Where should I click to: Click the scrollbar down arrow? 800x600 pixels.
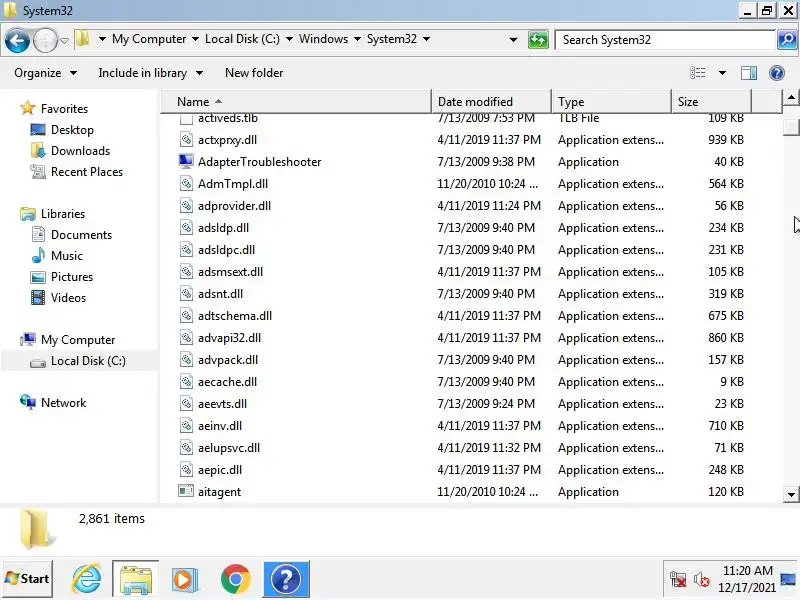pyautogui.click(x=791, y=494)
